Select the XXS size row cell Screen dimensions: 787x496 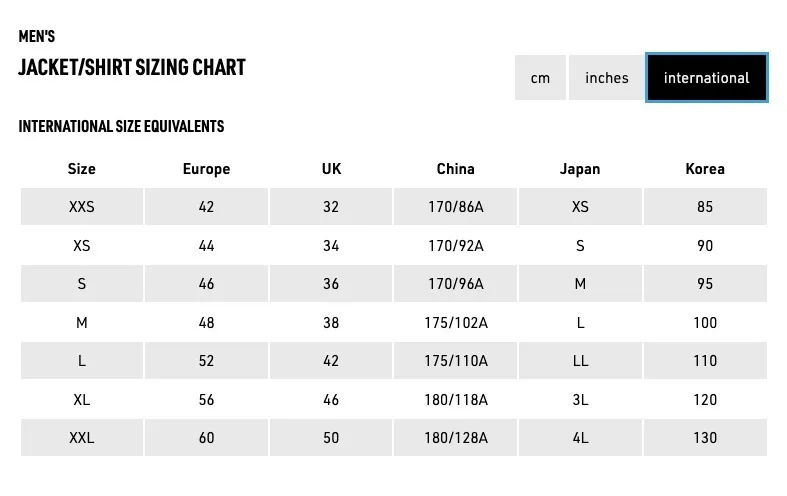coord(82,206)
